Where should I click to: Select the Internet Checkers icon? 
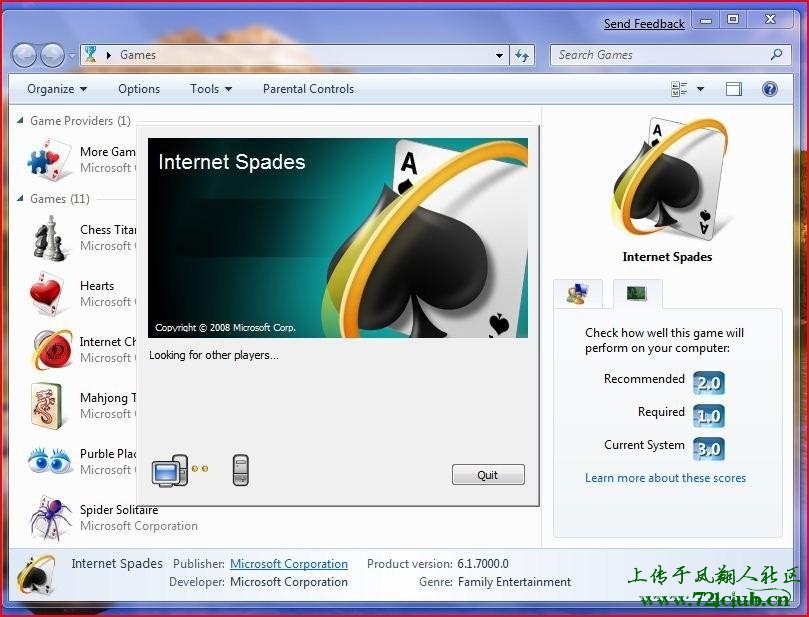point(51,349)
